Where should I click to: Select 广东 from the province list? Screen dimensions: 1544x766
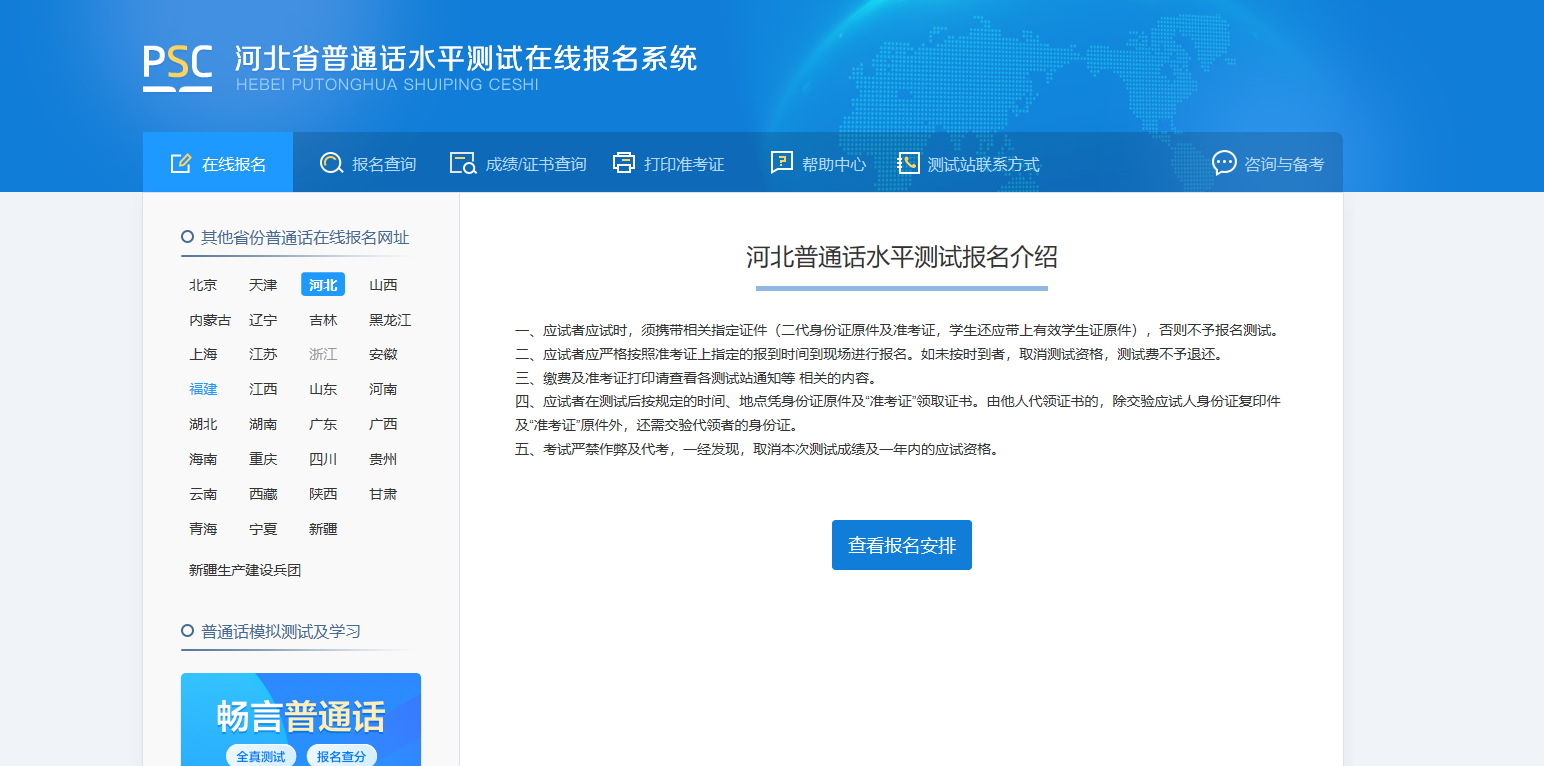(323, 424)
